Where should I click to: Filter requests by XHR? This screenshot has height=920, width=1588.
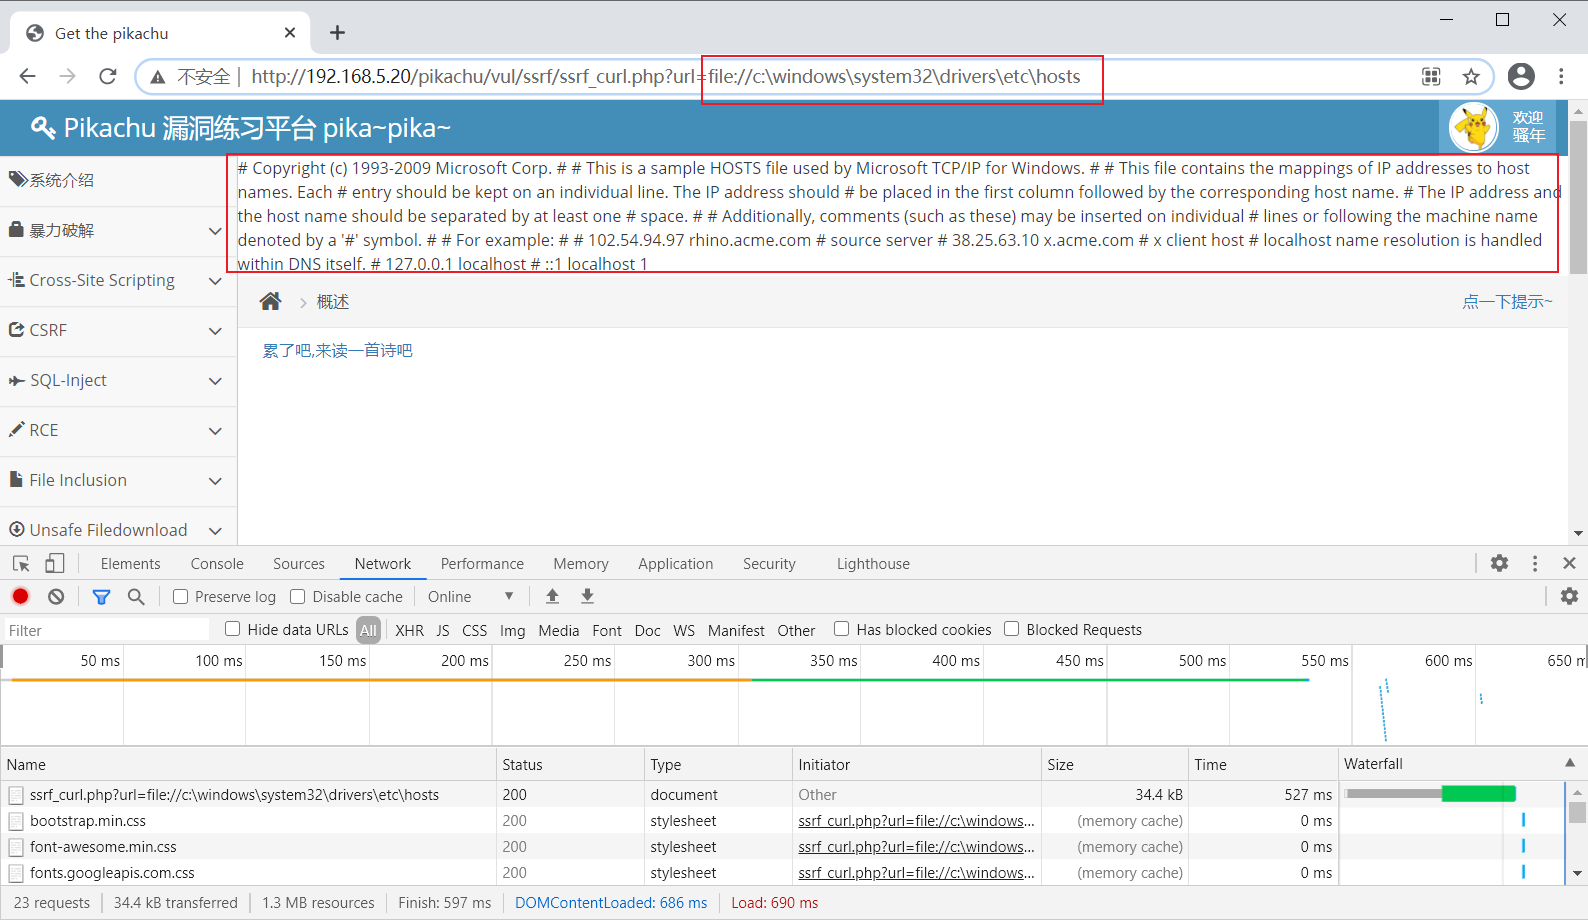[x=409, y=630]
